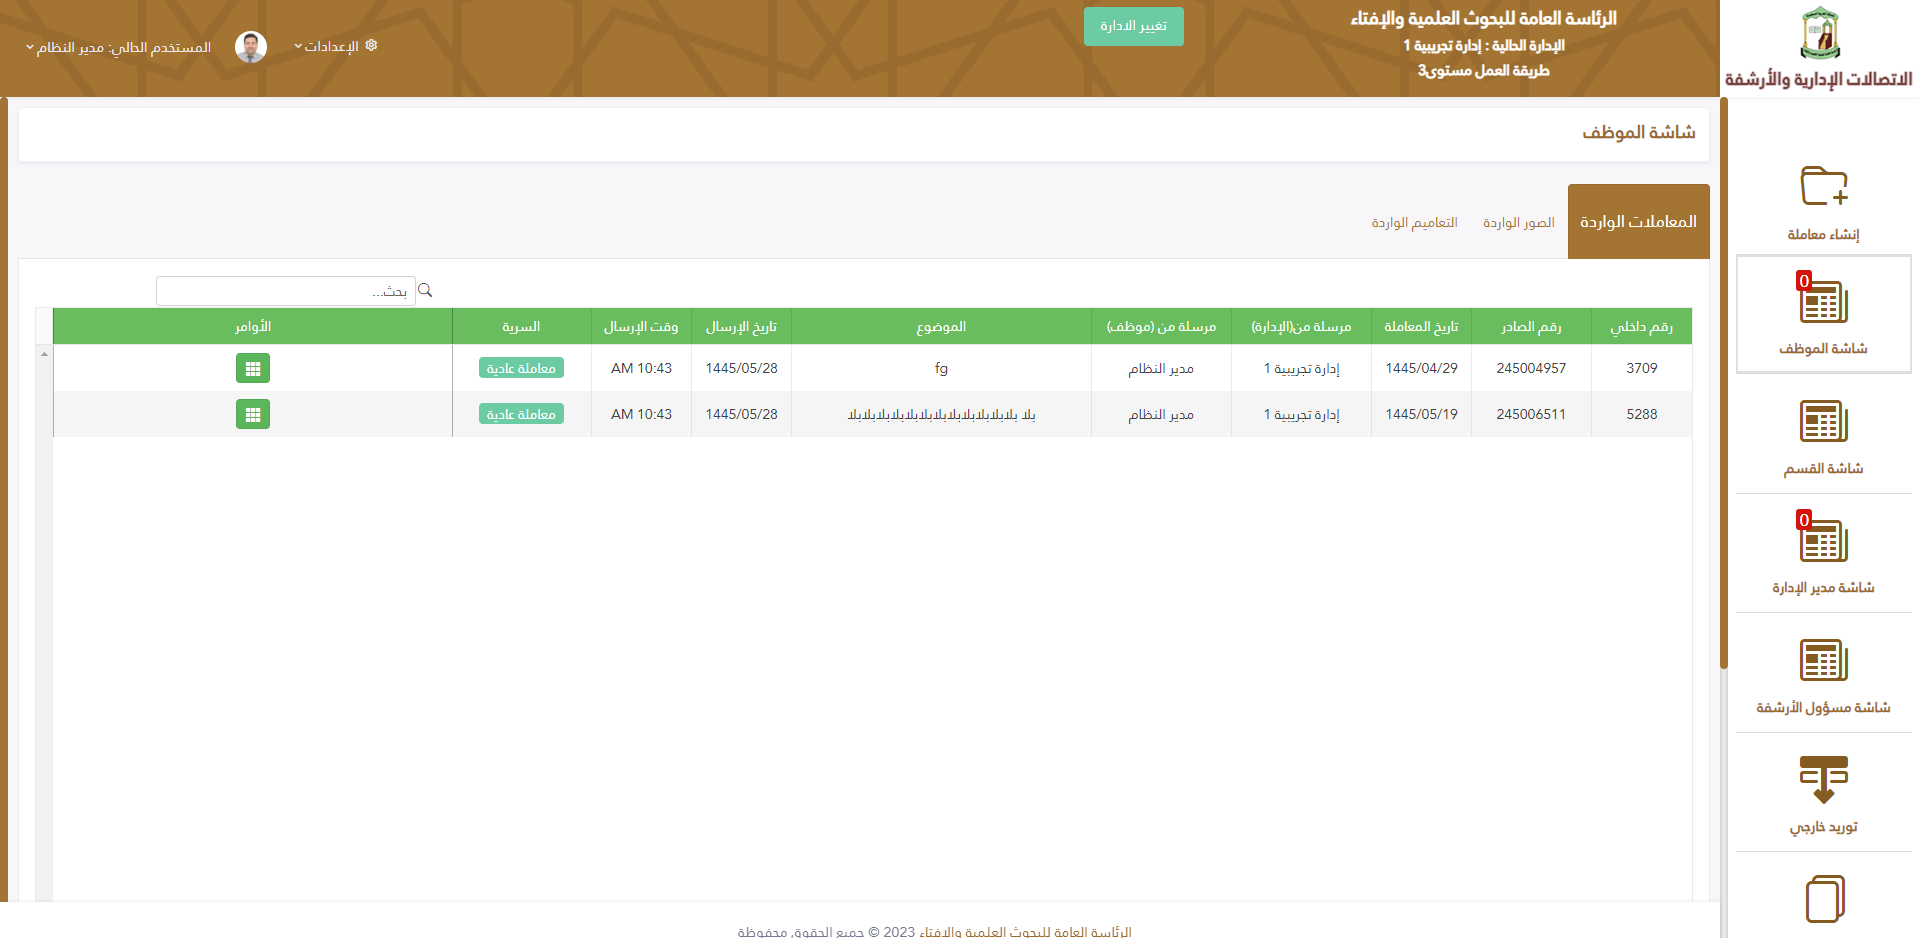This screenshot has height=938, width=1919.
Task: Select the المعاملات الواردة tab
Action: [1638, 222]
